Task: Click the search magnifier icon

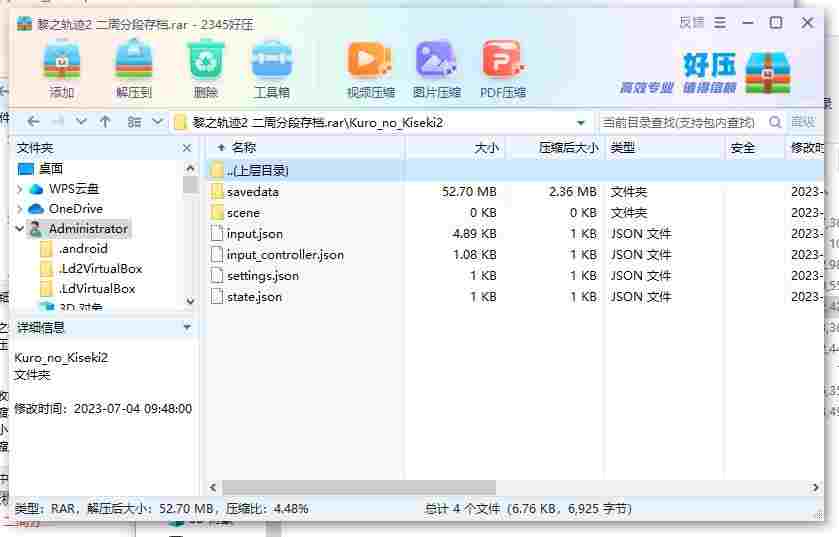Action: (775, 122)
